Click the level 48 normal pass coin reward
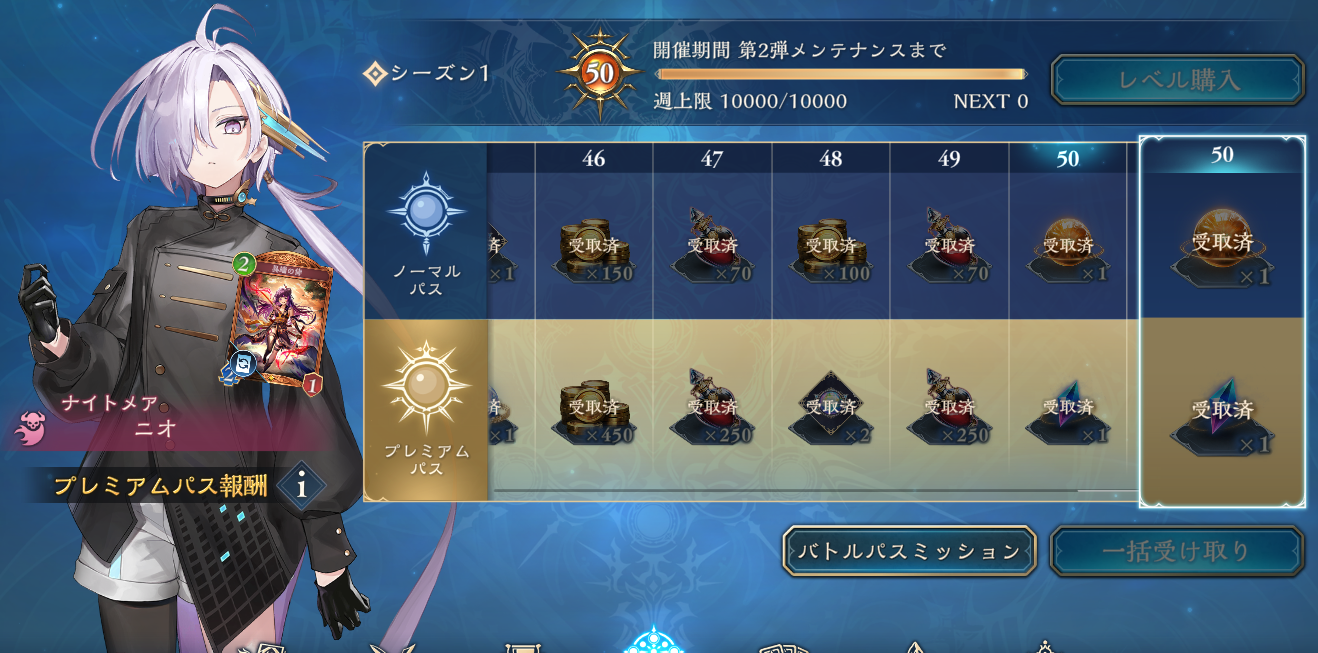This screenshot has height=653, width=1318. point(830,248)
